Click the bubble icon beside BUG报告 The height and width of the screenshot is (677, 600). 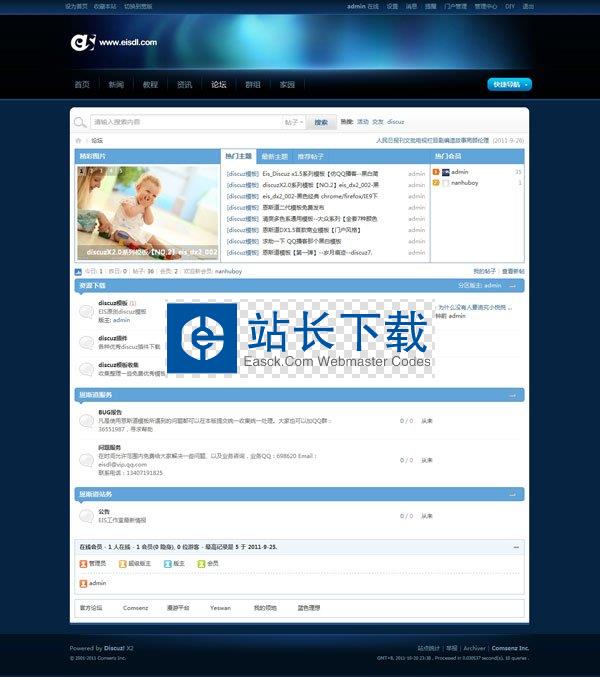86,421
